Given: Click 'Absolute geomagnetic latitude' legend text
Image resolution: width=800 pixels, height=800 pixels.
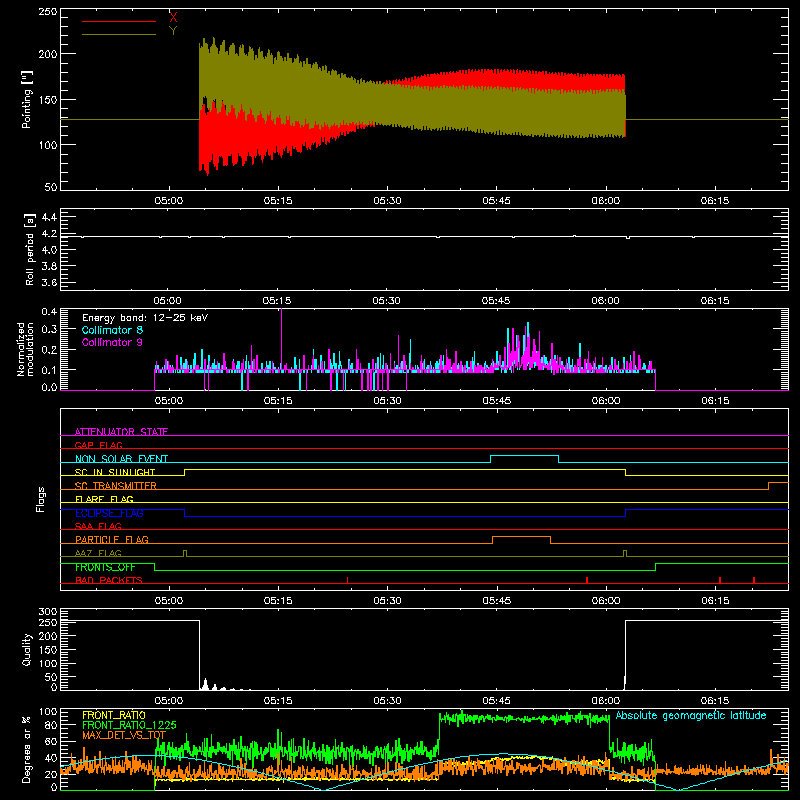Looking at the screenshot, I should tap(691, 715).
